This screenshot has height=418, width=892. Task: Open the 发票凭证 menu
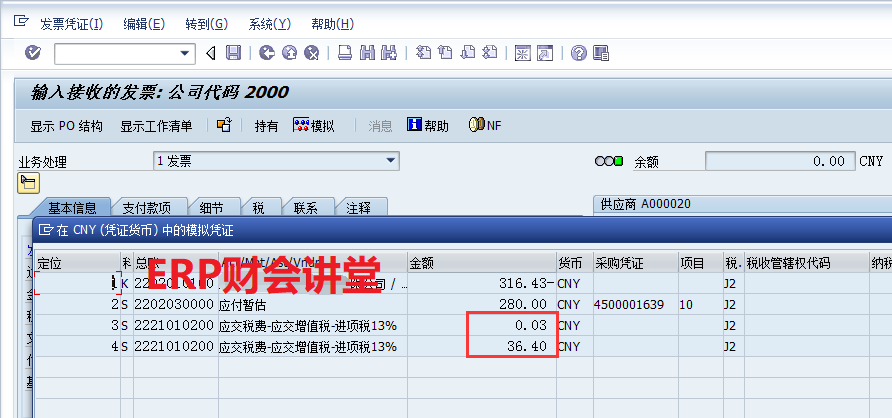[x=68, y=23]
